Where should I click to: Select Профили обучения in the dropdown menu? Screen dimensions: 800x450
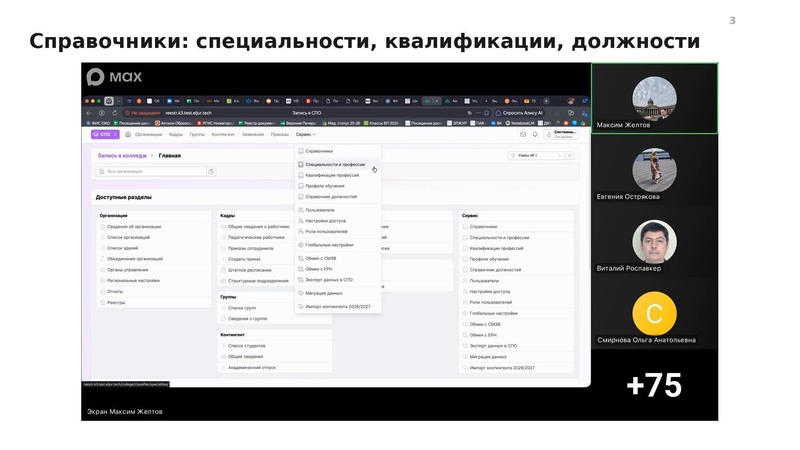click(x=338, y=186)
